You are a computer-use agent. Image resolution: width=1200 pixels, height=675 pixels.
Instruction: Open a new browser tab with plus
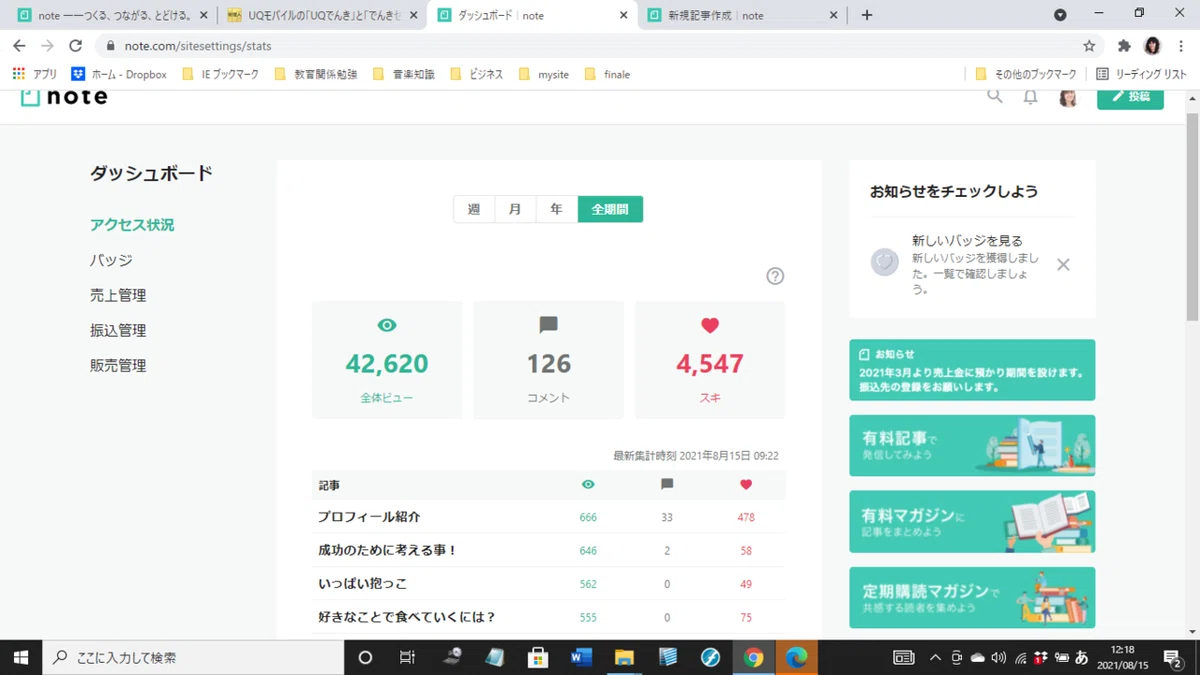tap(867, 15)
